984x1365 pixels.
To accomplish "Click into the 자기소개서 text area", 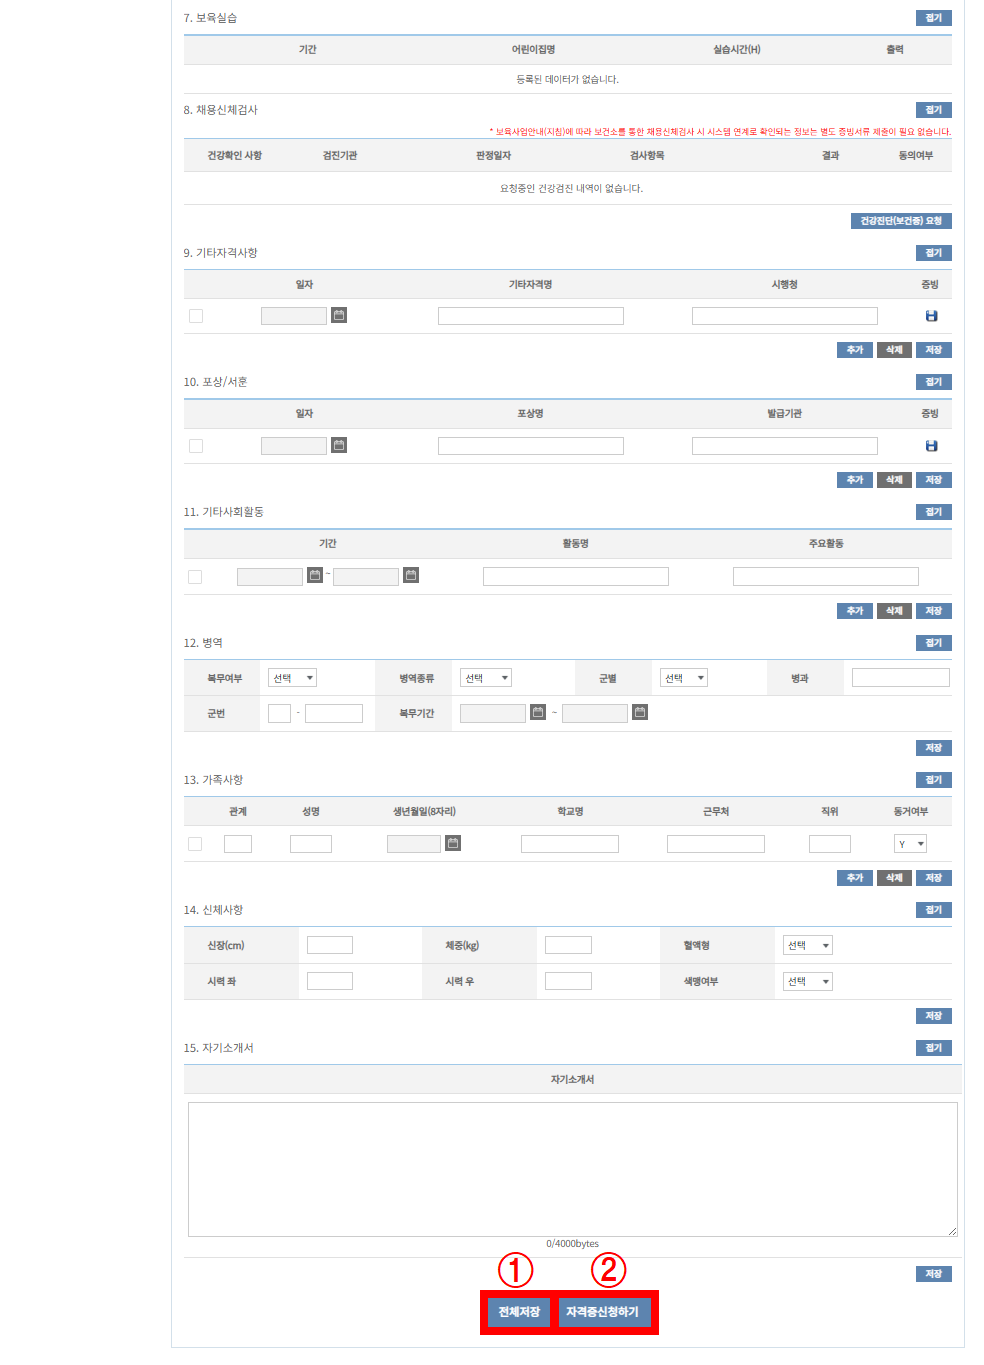I will (x=573, y=1169).
